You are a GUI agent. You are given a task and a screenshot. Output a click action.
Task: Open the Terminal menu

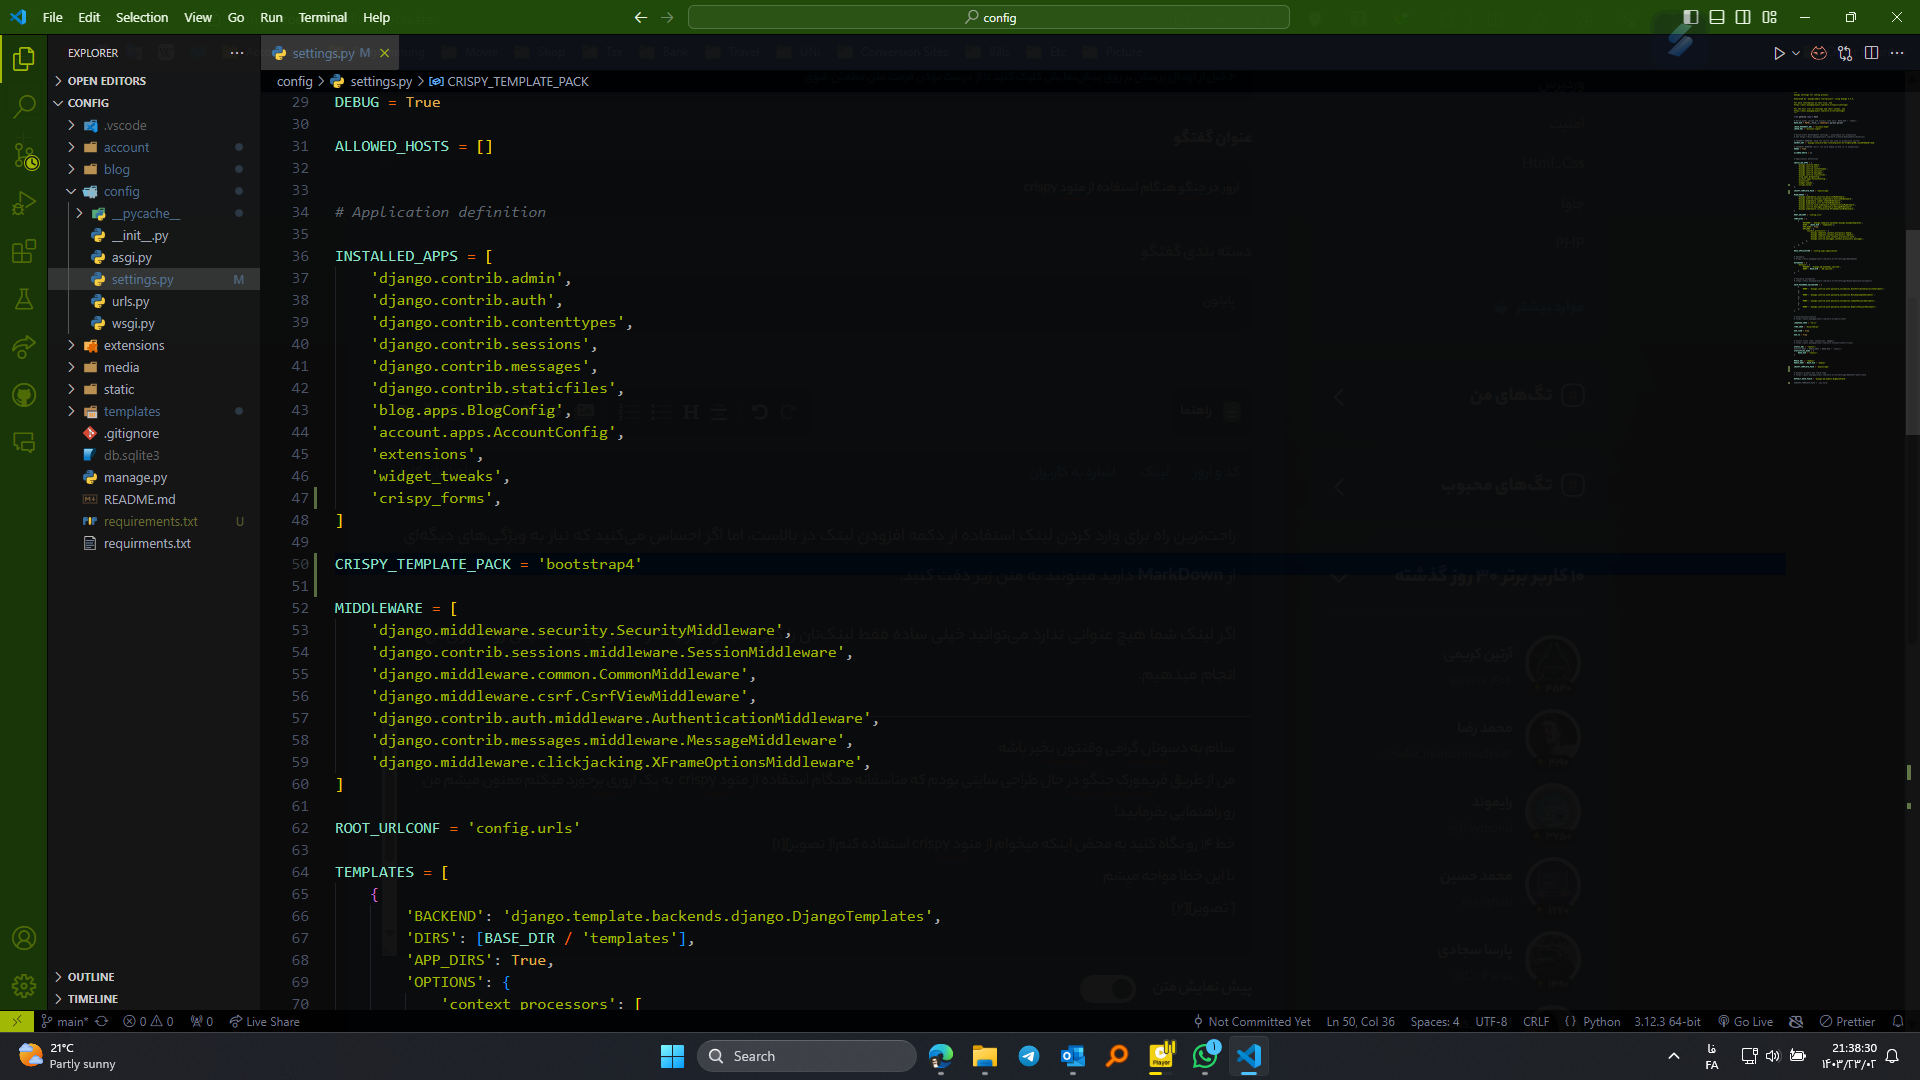click(x=322, y=17)
